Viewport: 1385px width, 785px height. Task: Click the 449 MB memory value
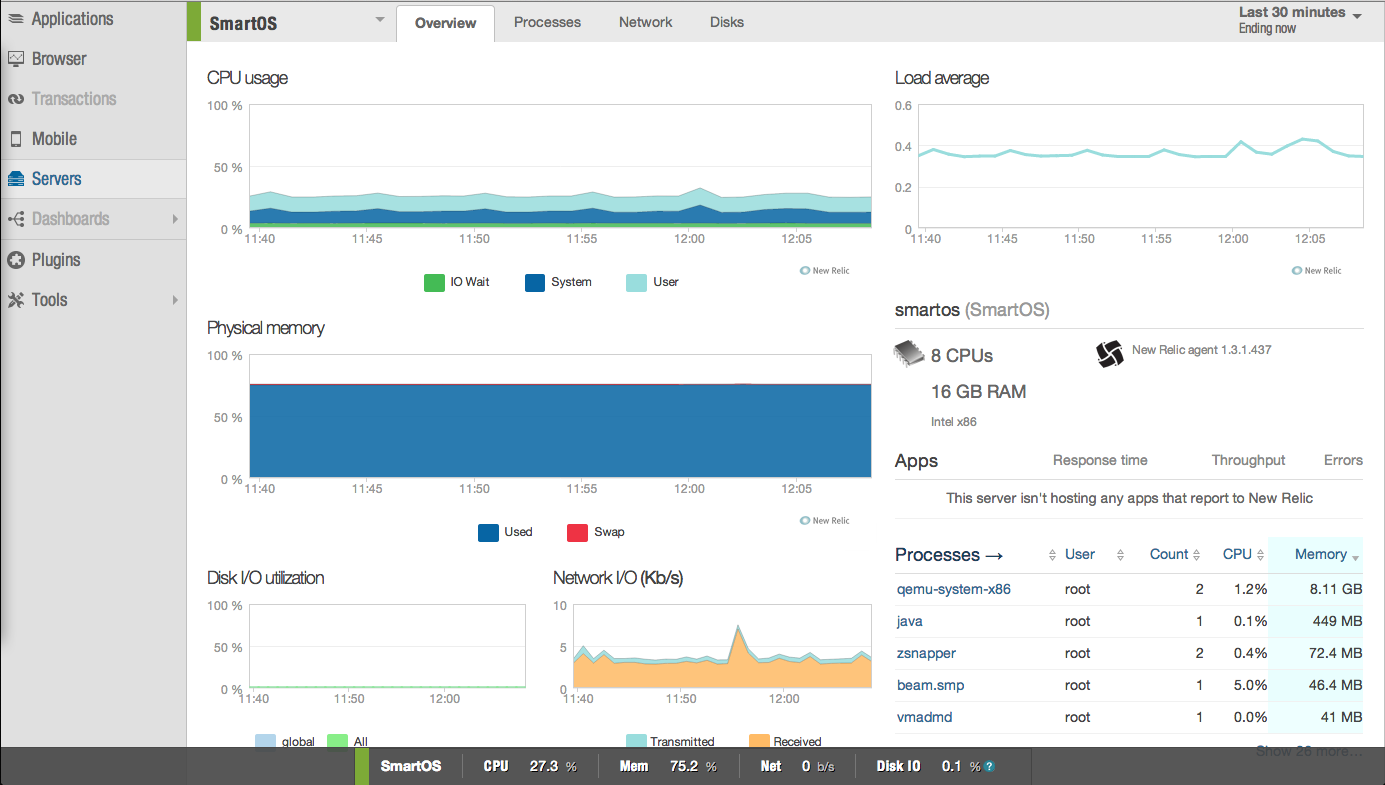pyautogui.click(x=1337, y=621)
